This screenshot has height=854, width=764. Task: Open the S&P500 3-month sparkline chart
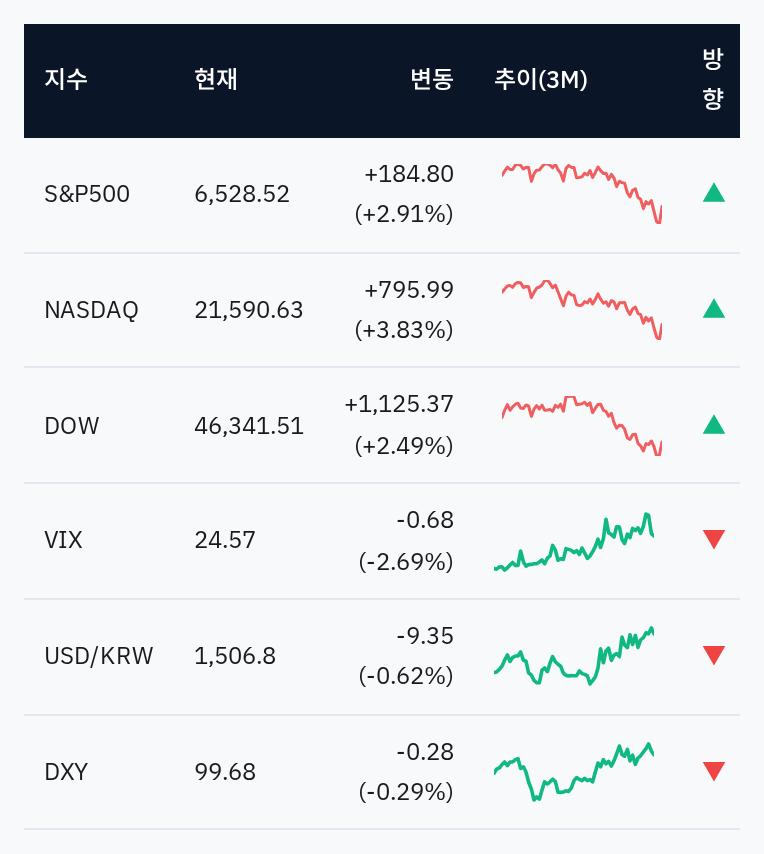582,193
